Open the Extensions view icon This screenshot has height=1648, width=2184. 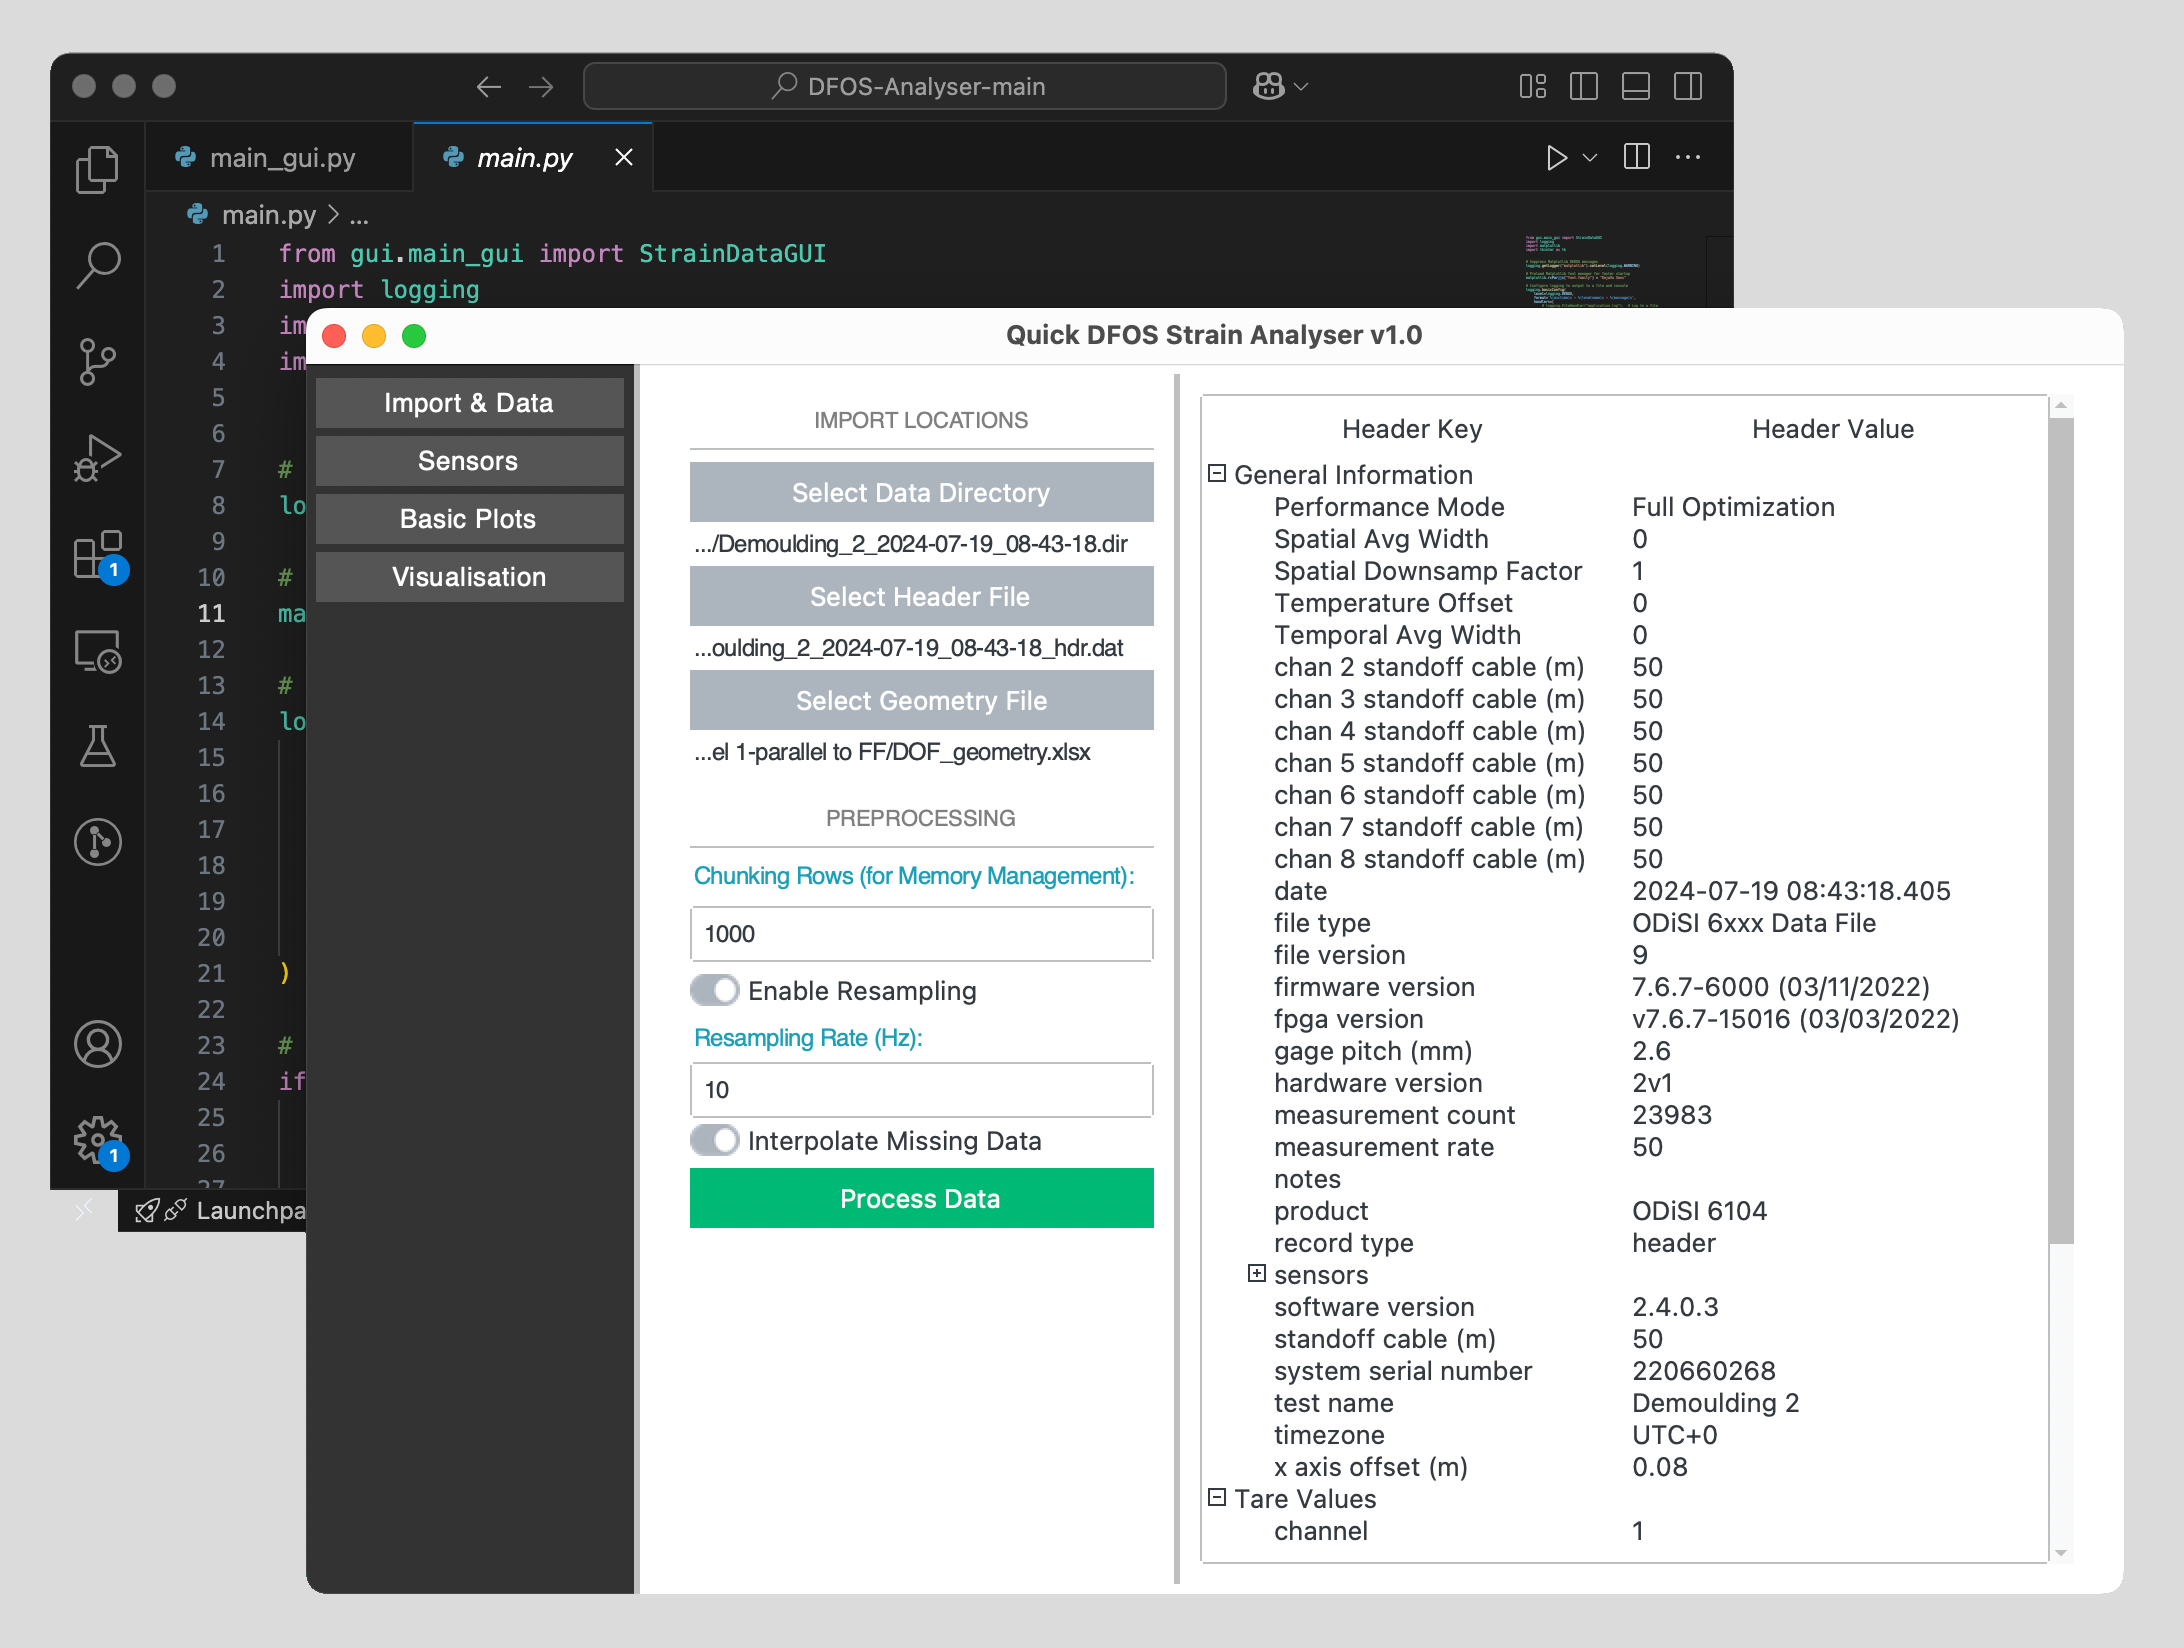[97, 555]
